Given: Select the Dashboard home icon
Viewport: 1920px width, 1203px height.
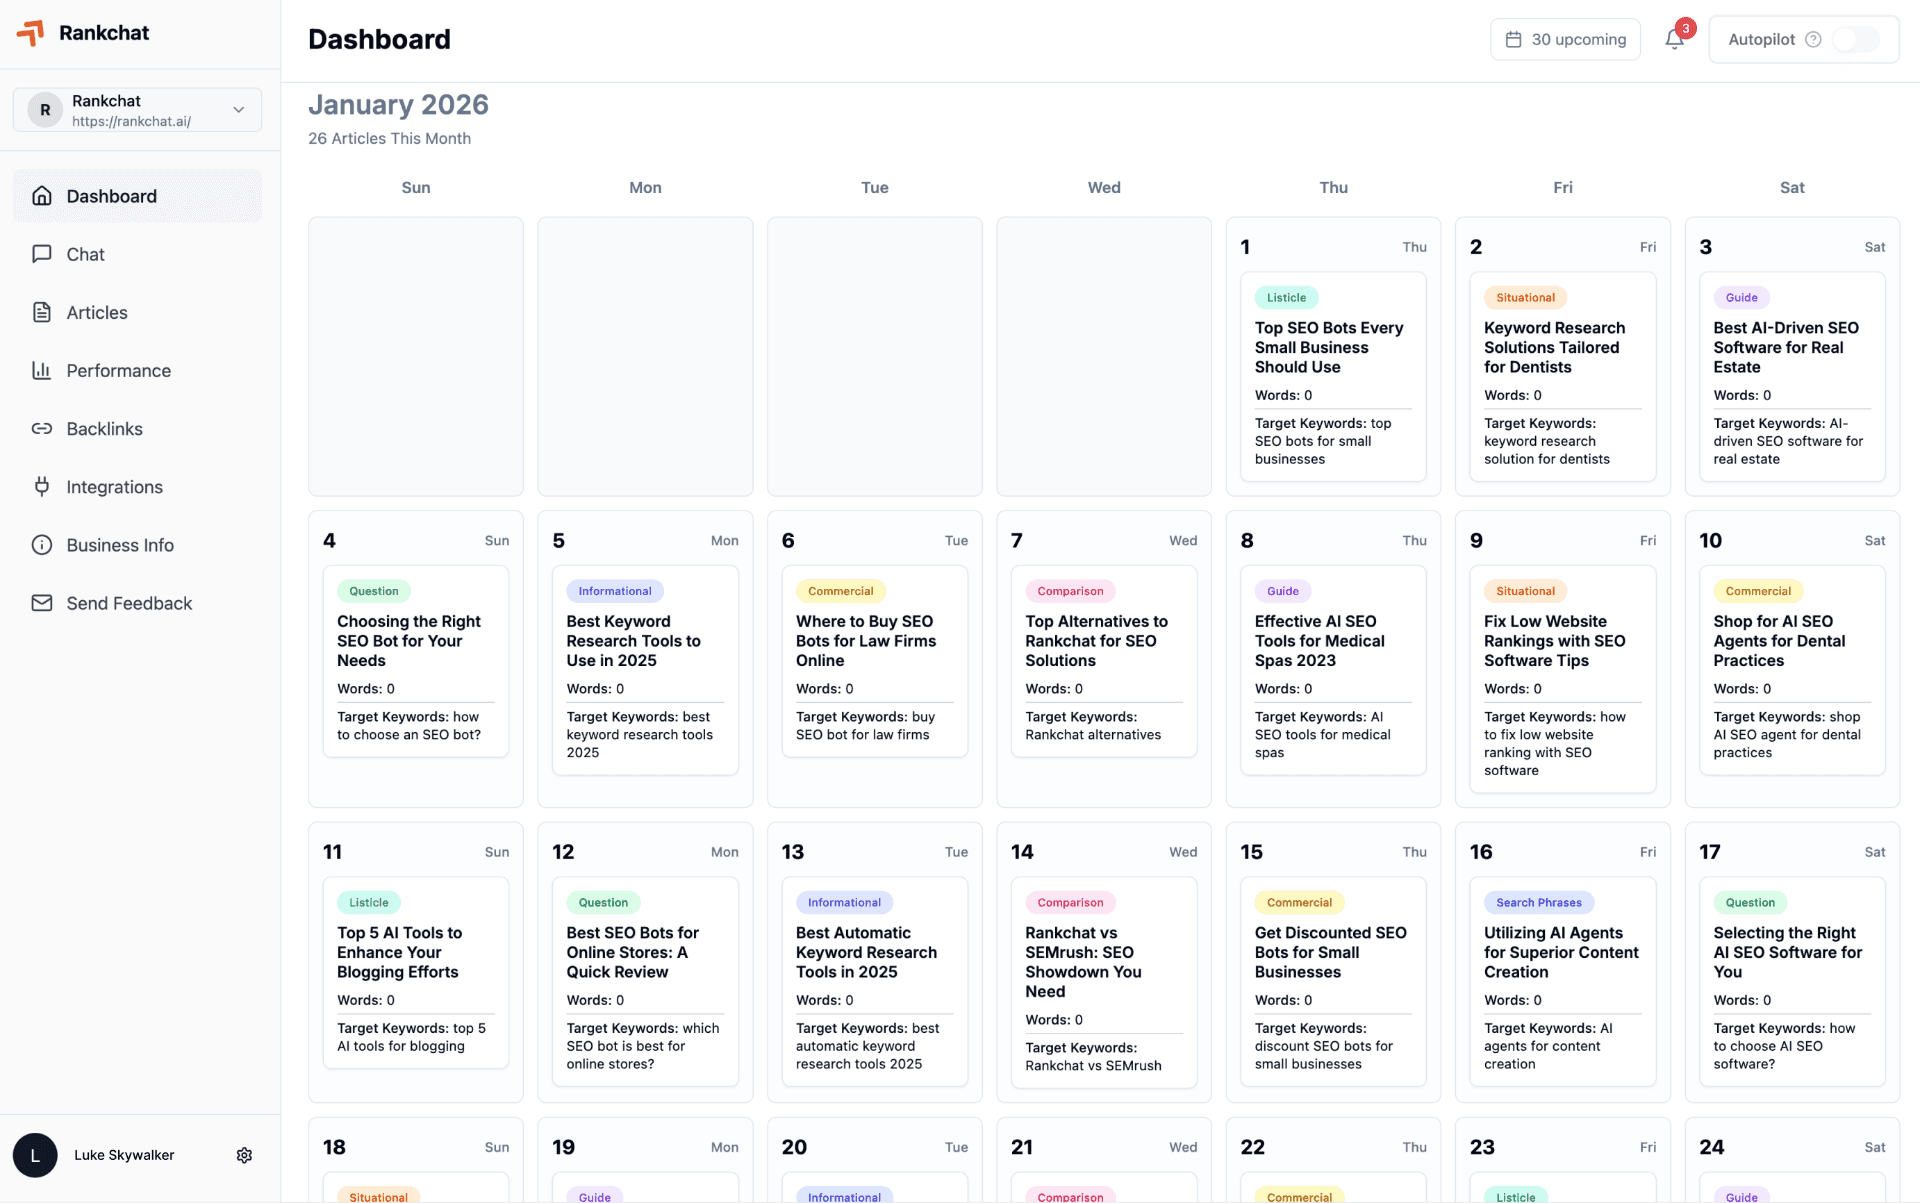Looking at the screenshot, I should coord(42,196).
